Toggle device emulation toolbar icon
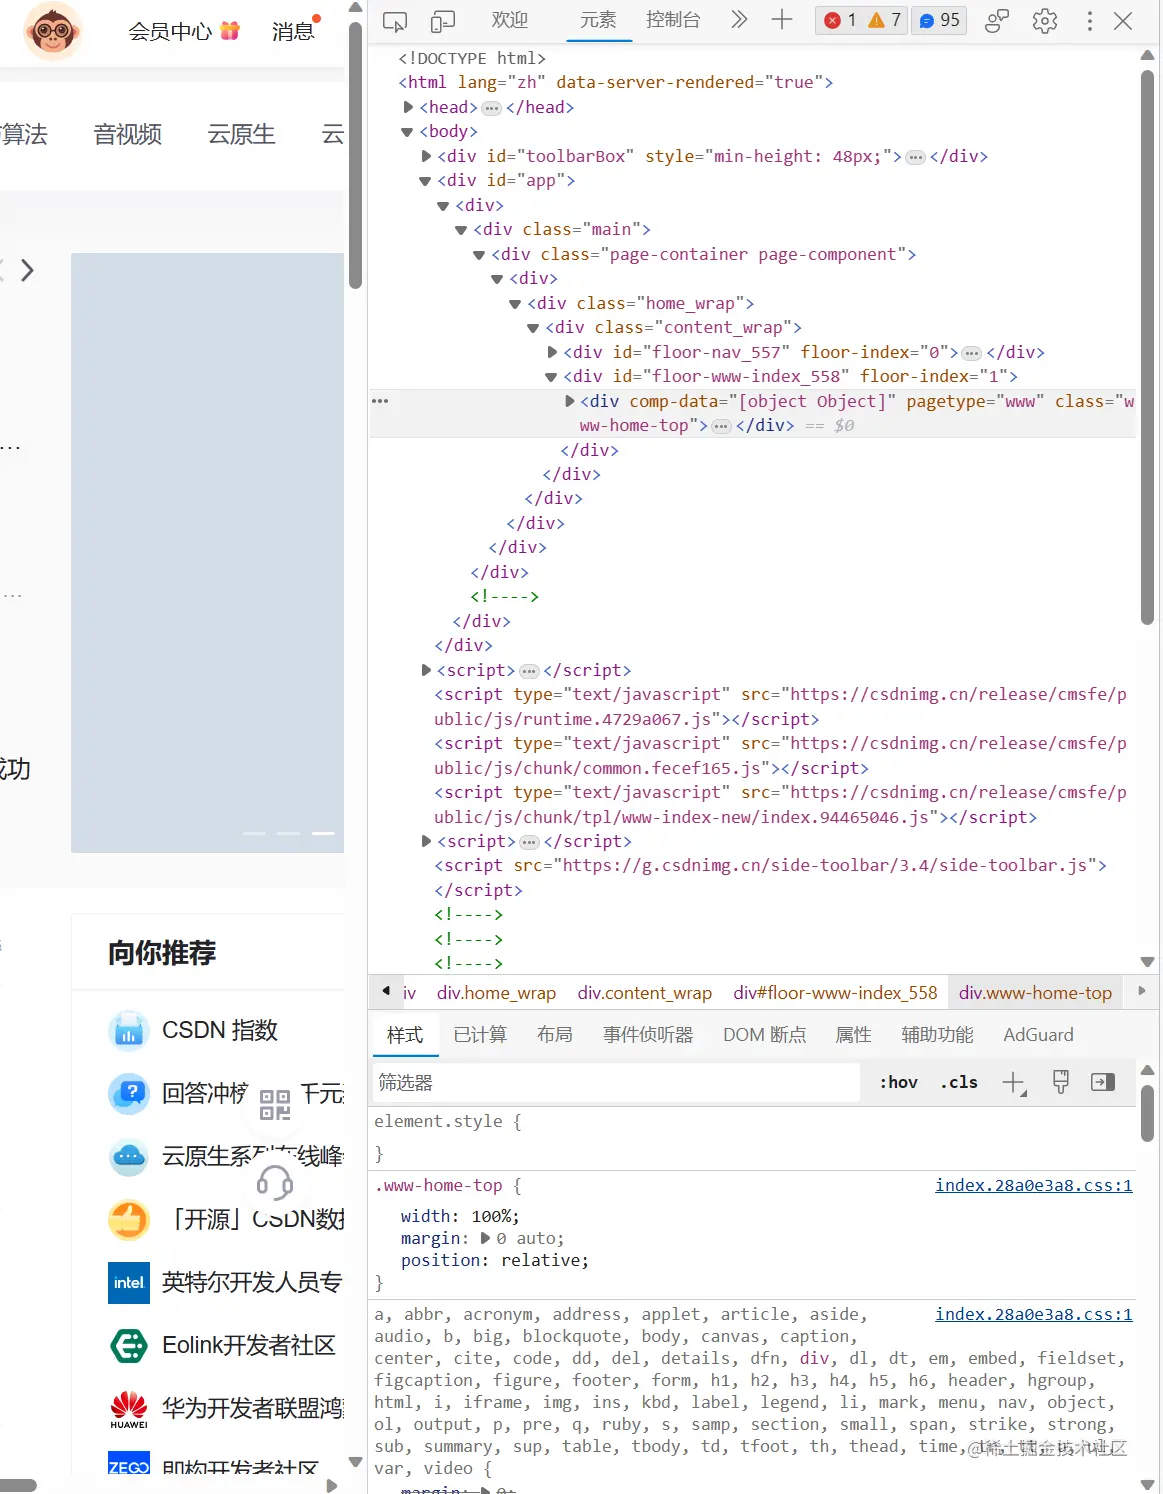Screen dimensions: 1163x1494 click(442, 21)
